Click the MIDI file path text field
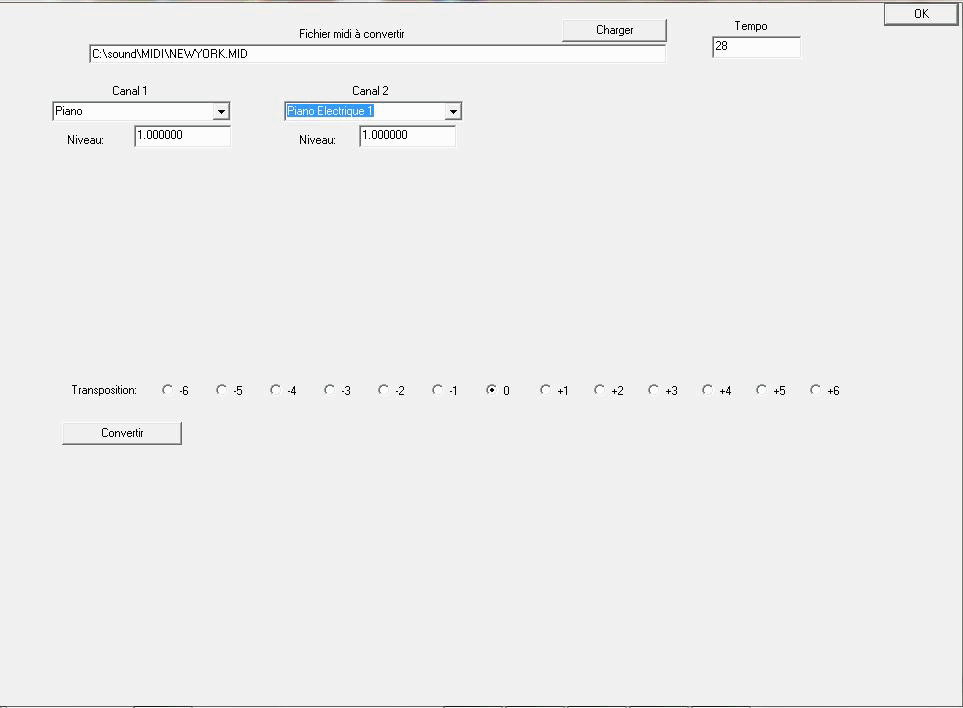Image resolution: width=963 pixels, height=708 pixels. pyautogui.click(x=377, y=54)
